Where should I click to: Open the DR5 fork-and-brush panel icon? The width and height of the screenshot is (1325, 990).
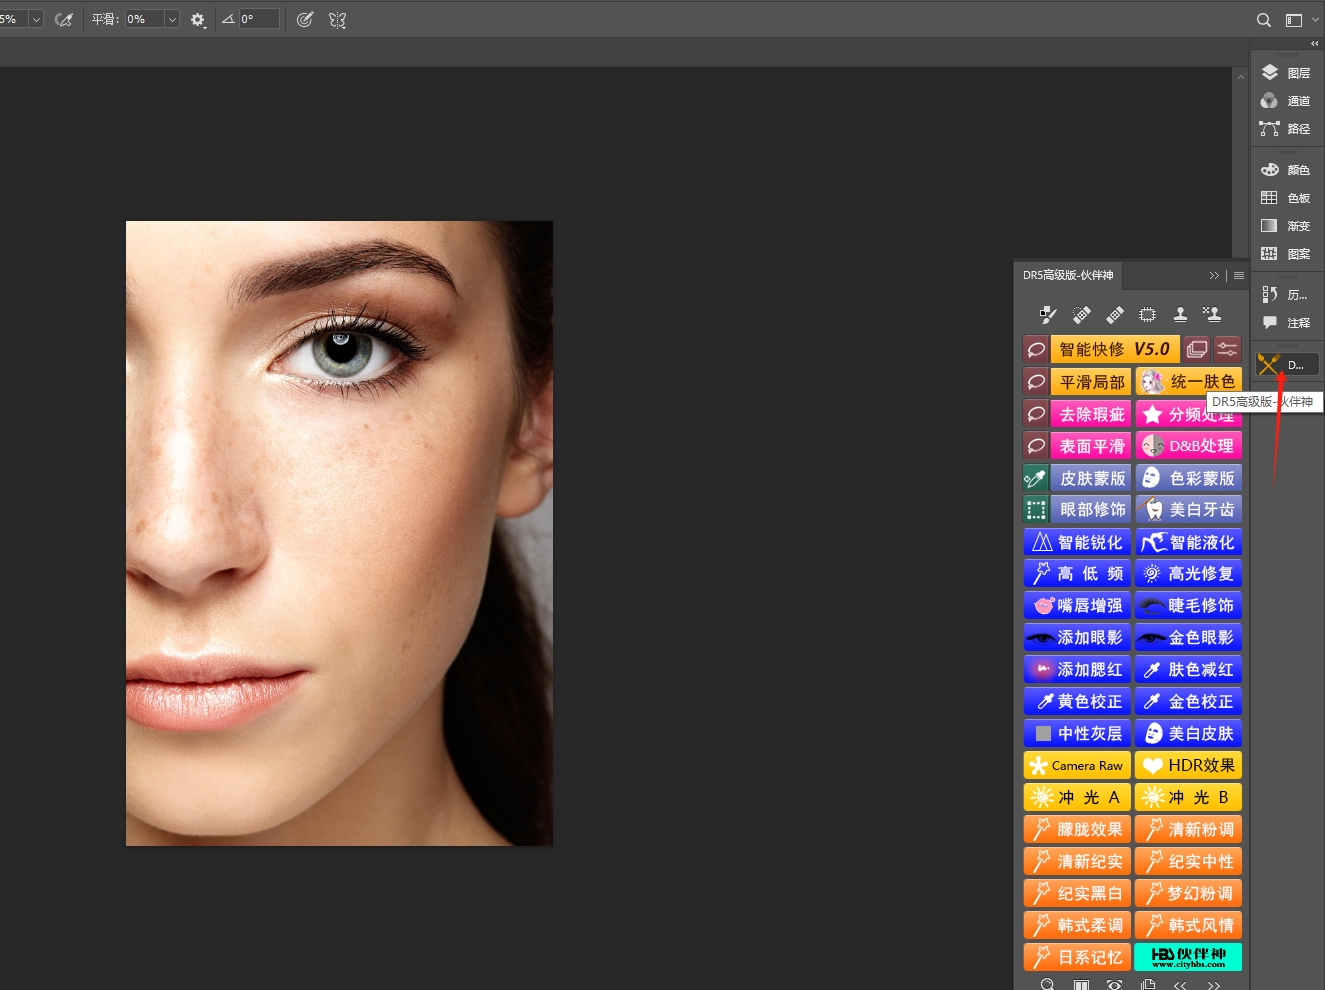1269,365
